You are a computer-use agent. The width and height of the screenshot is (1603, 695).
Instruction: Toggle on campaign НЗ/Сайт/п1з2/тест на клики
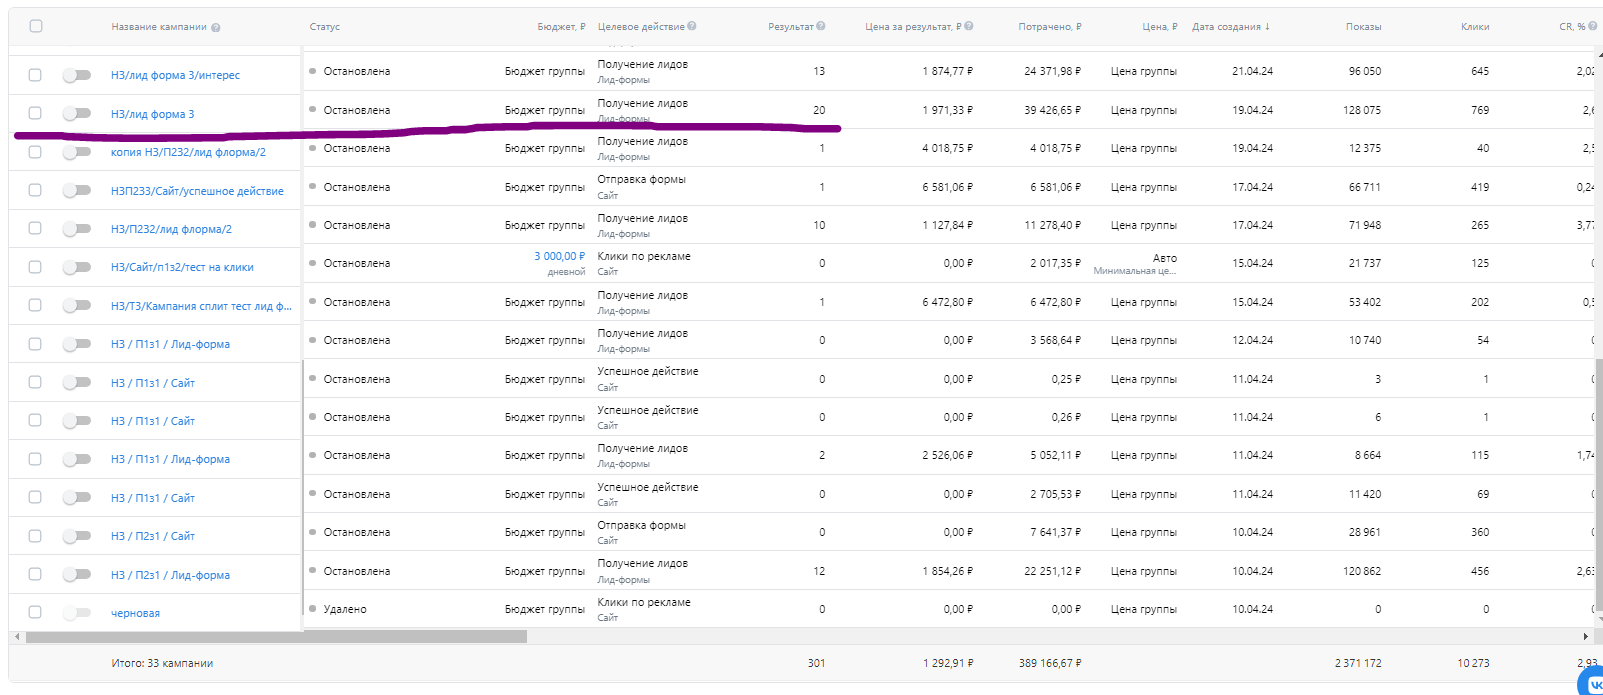click(76, 267)
